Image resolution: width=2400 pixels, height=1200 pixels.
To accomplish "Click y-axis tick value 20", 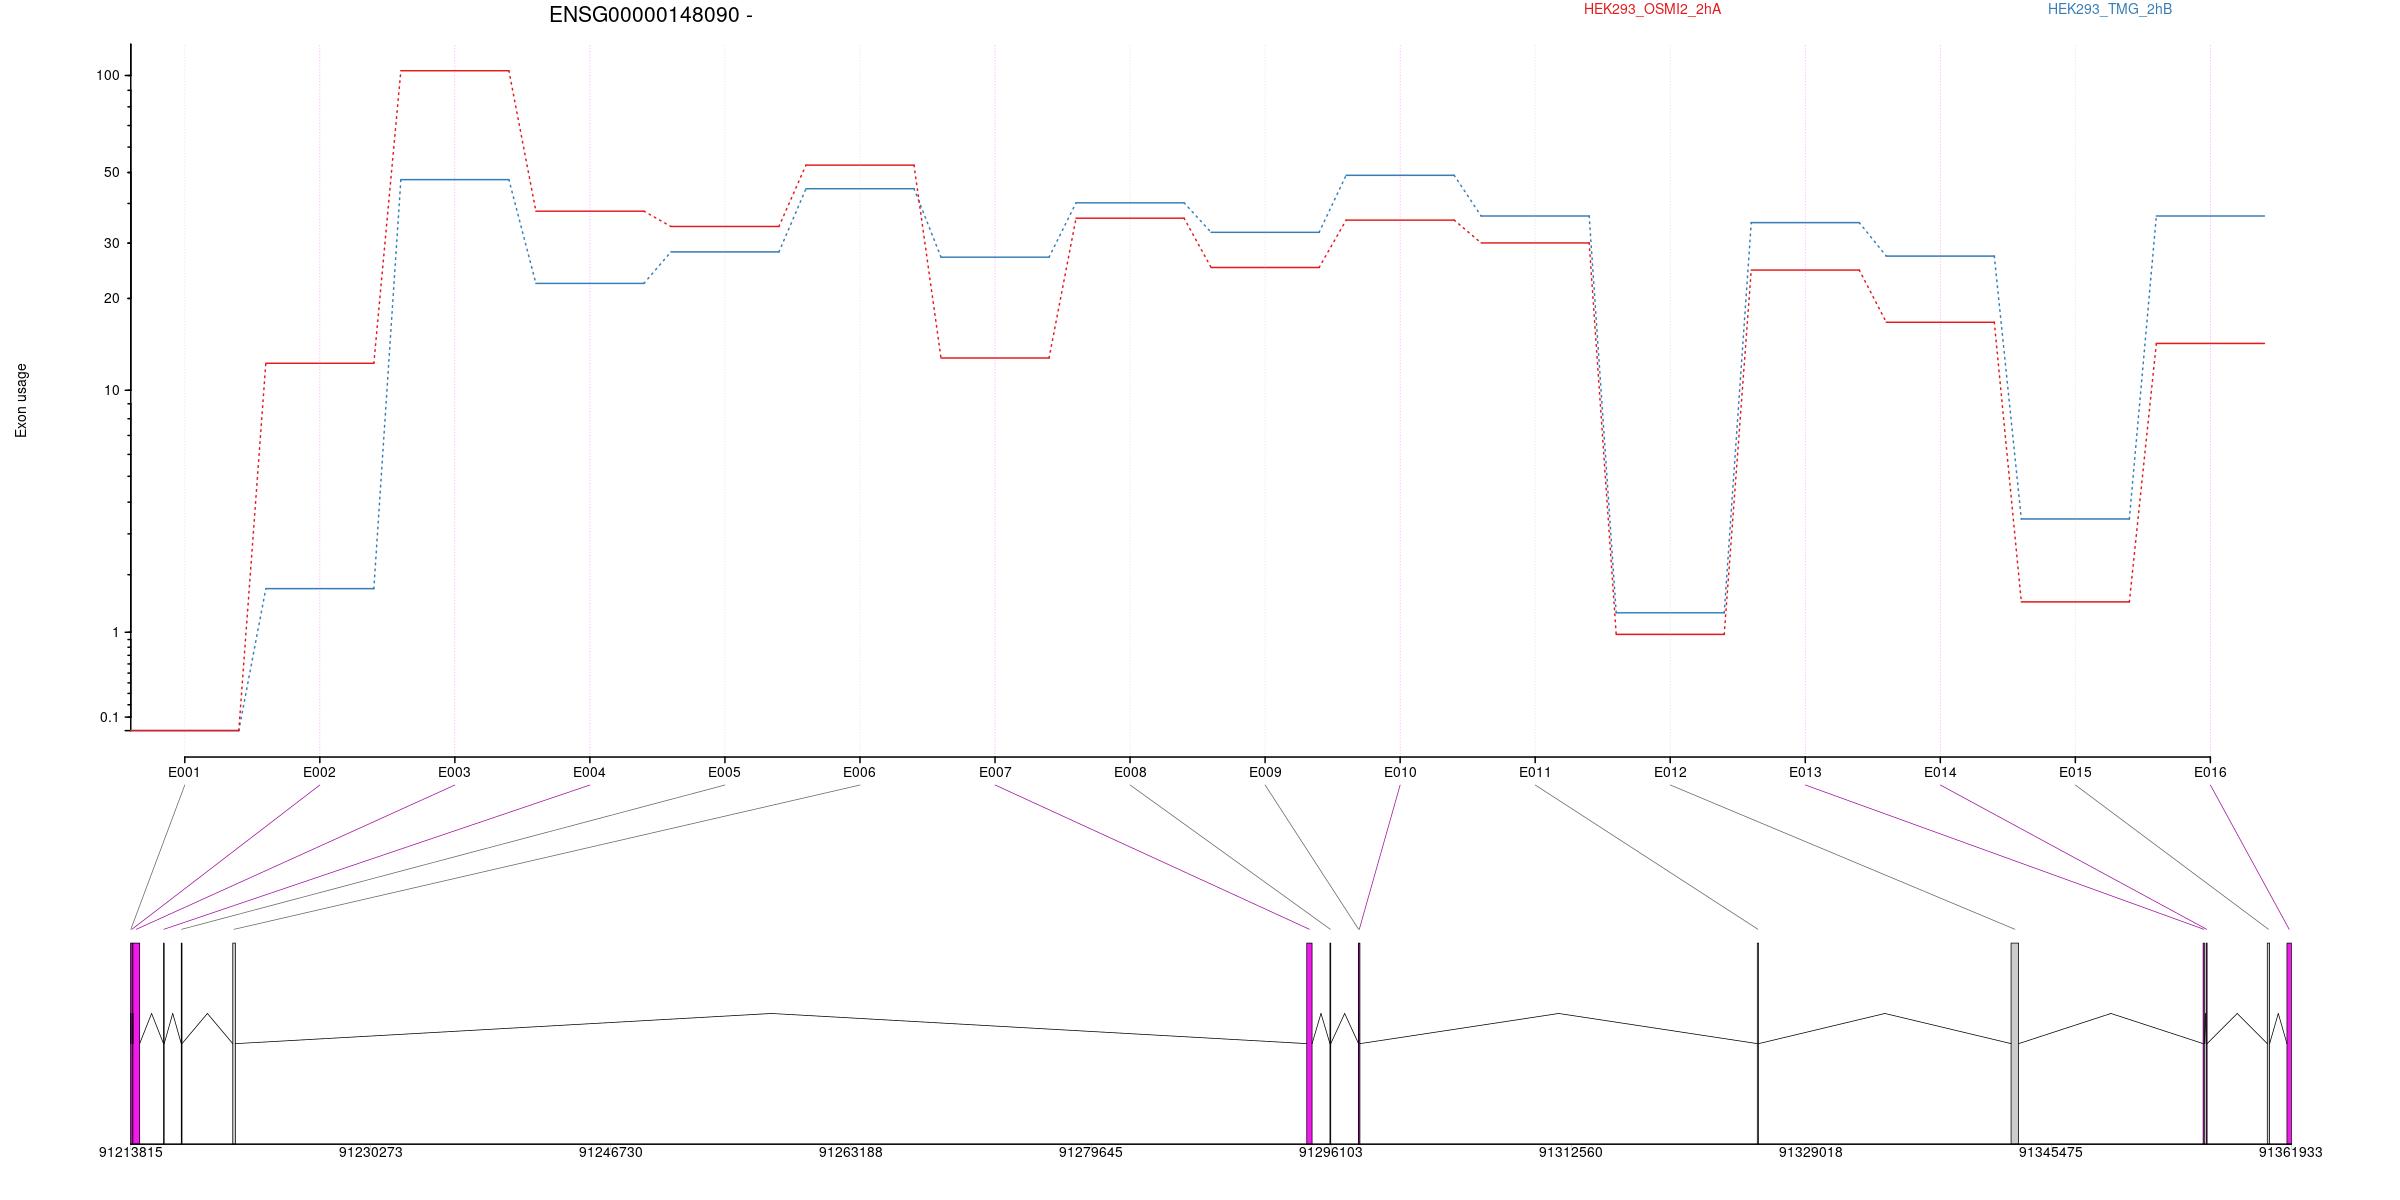I will coord(112,298).
